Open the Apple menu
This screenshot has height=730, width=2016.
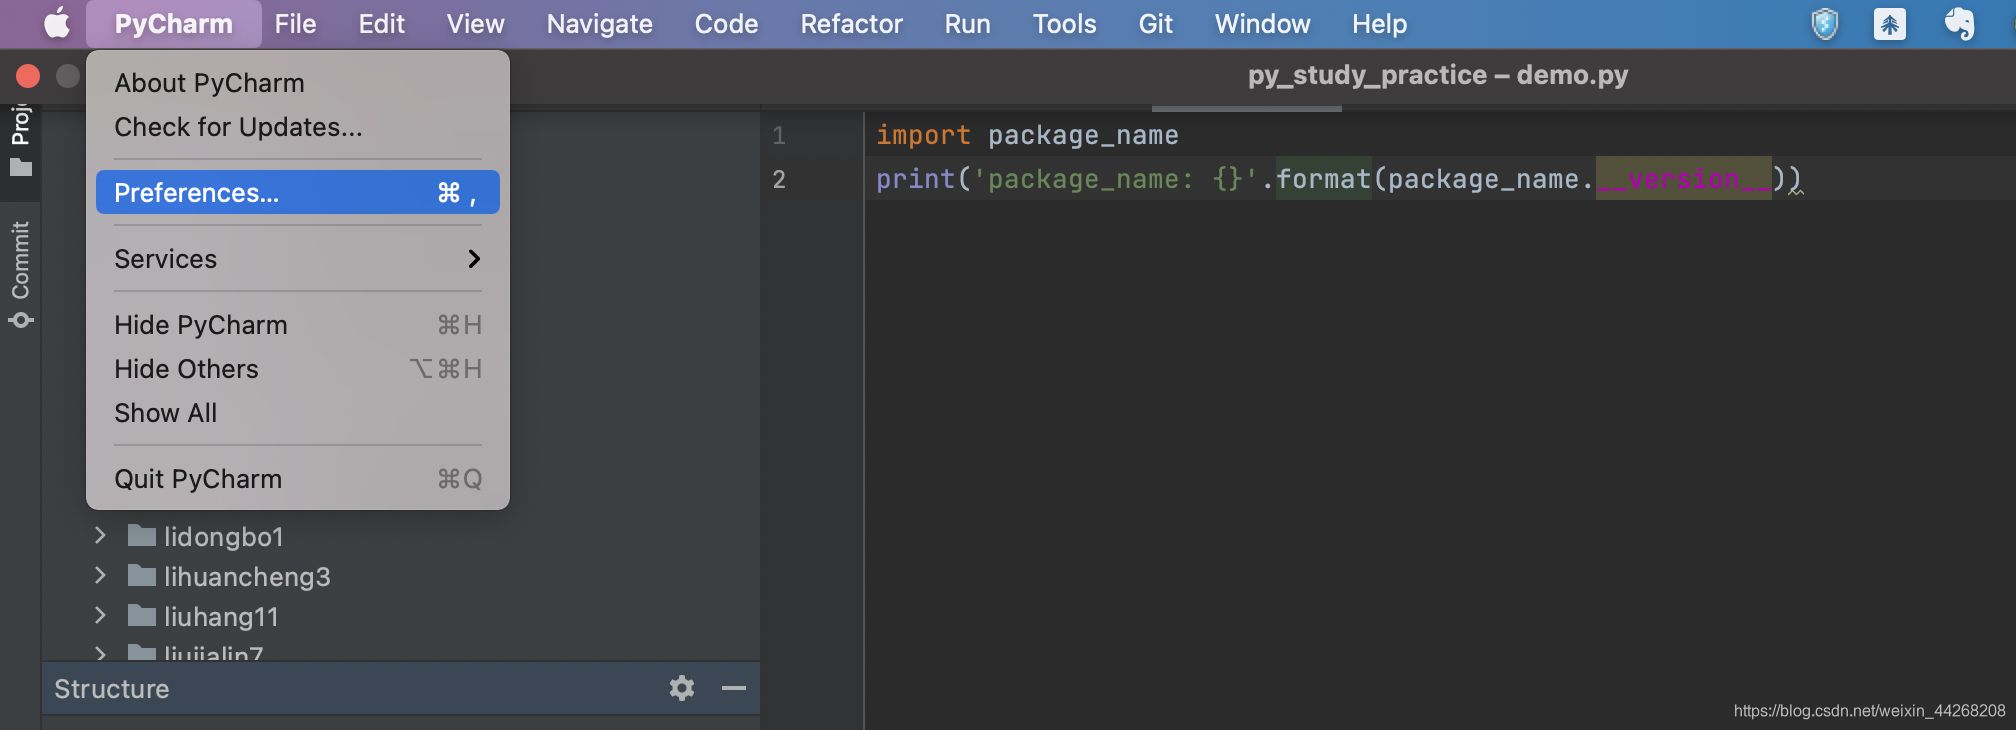[57, 23]
